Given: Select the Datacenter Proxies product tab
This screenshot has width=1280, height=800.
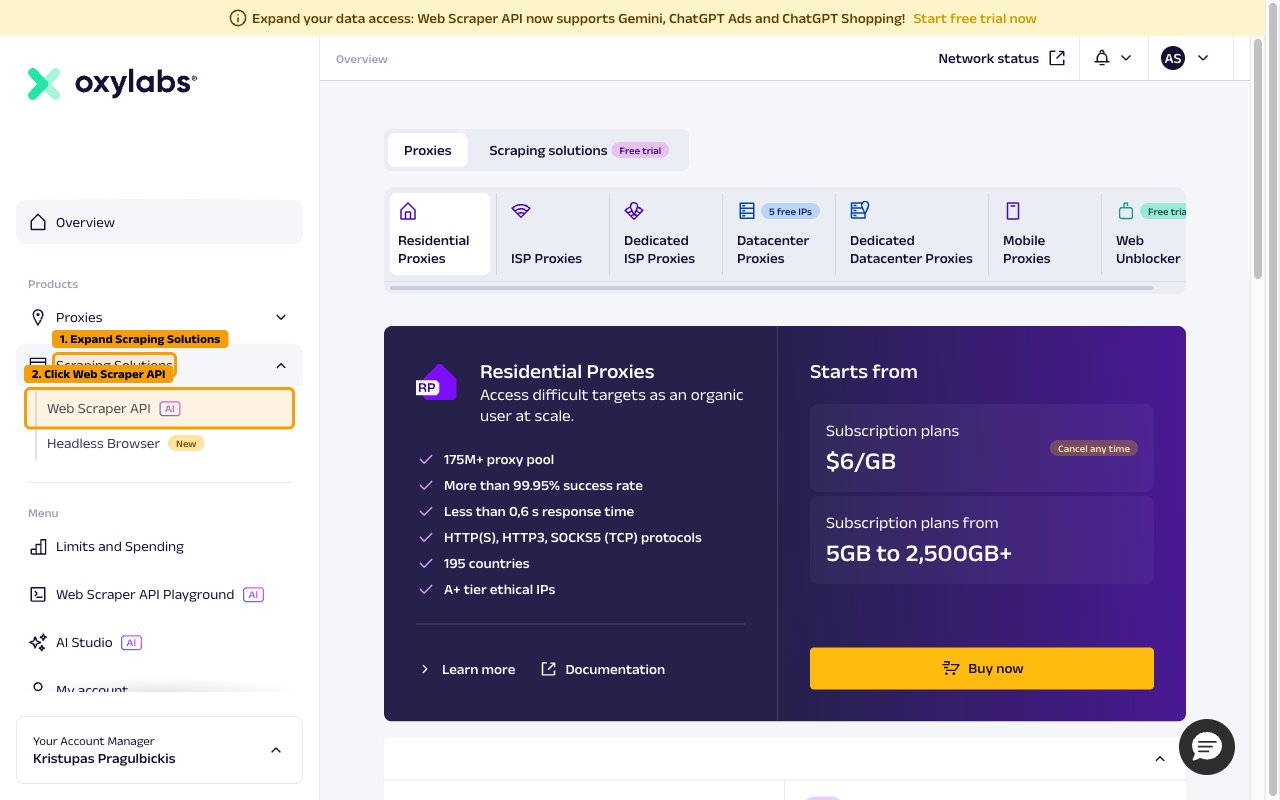Looking at the screenshot, I should [779, 233].
